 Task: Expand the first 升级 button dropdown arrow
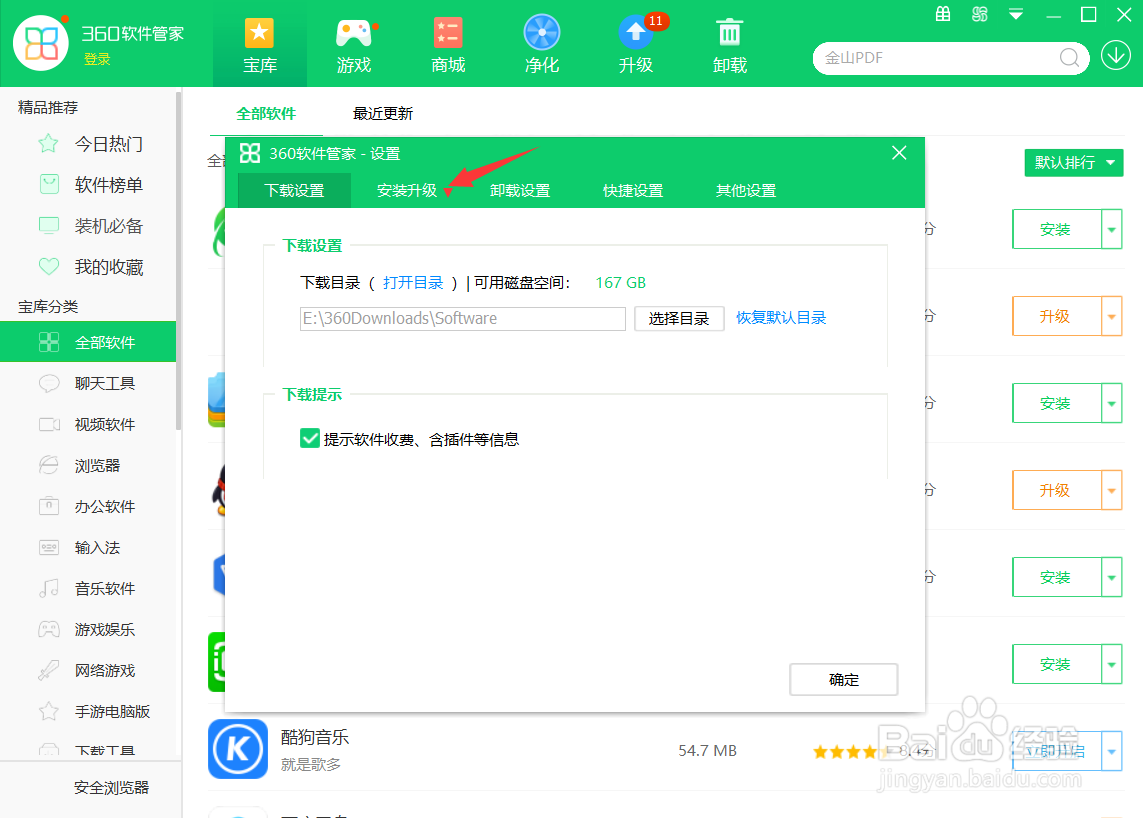(1111, 316)
